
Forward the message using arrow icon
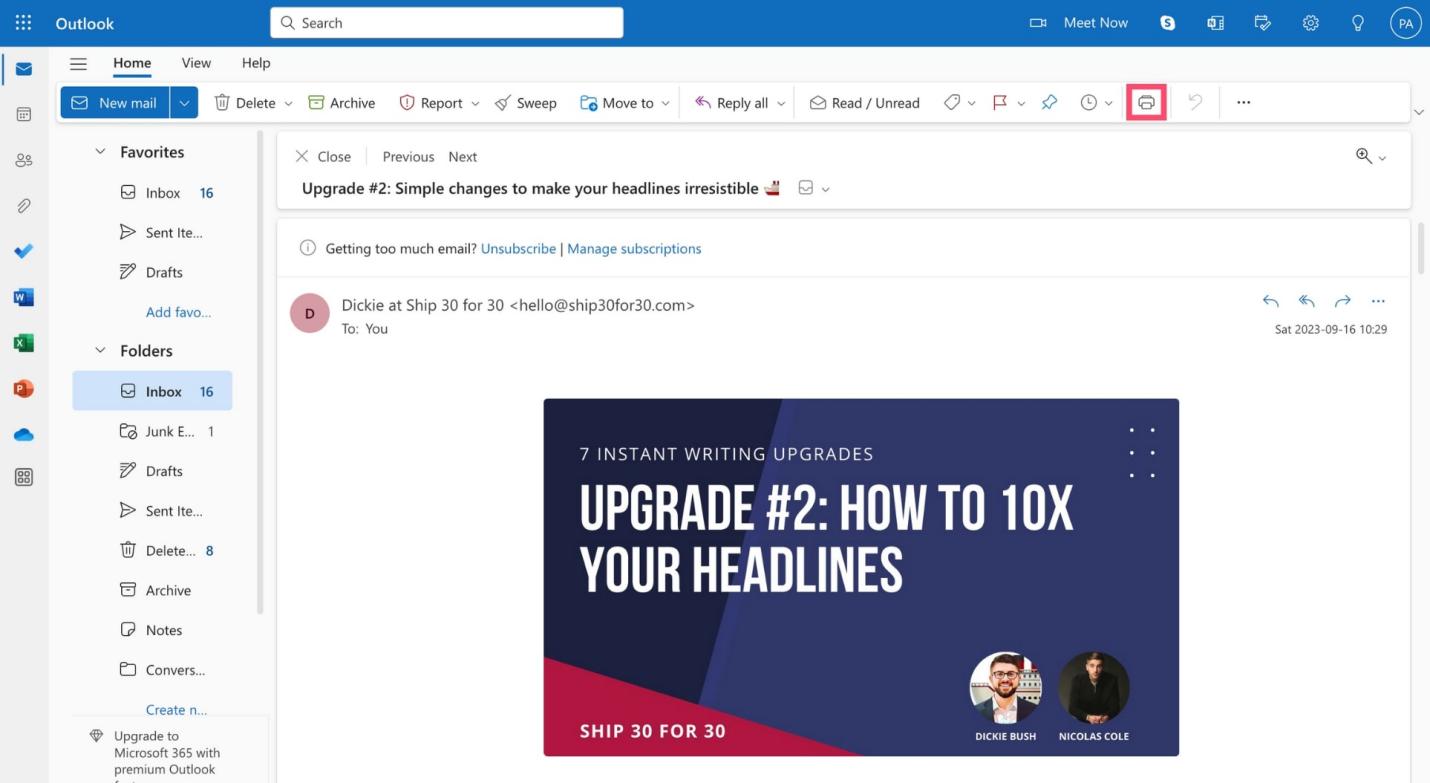click(x=1342, y=301)
